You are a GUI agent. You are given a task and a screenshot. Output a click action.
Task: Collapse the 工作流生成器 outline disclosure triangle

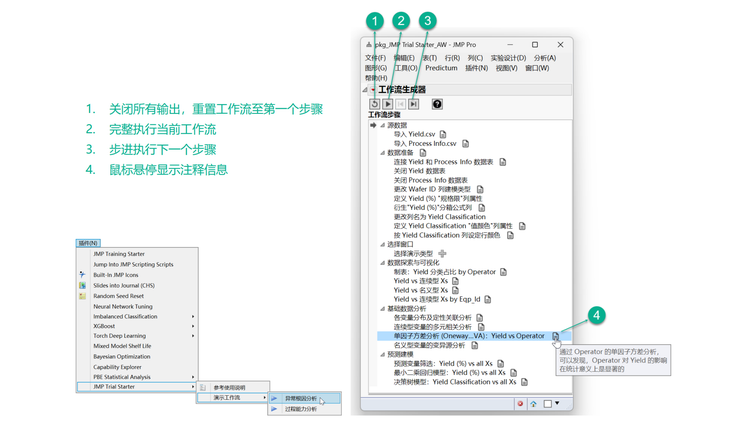coord(365,89)
